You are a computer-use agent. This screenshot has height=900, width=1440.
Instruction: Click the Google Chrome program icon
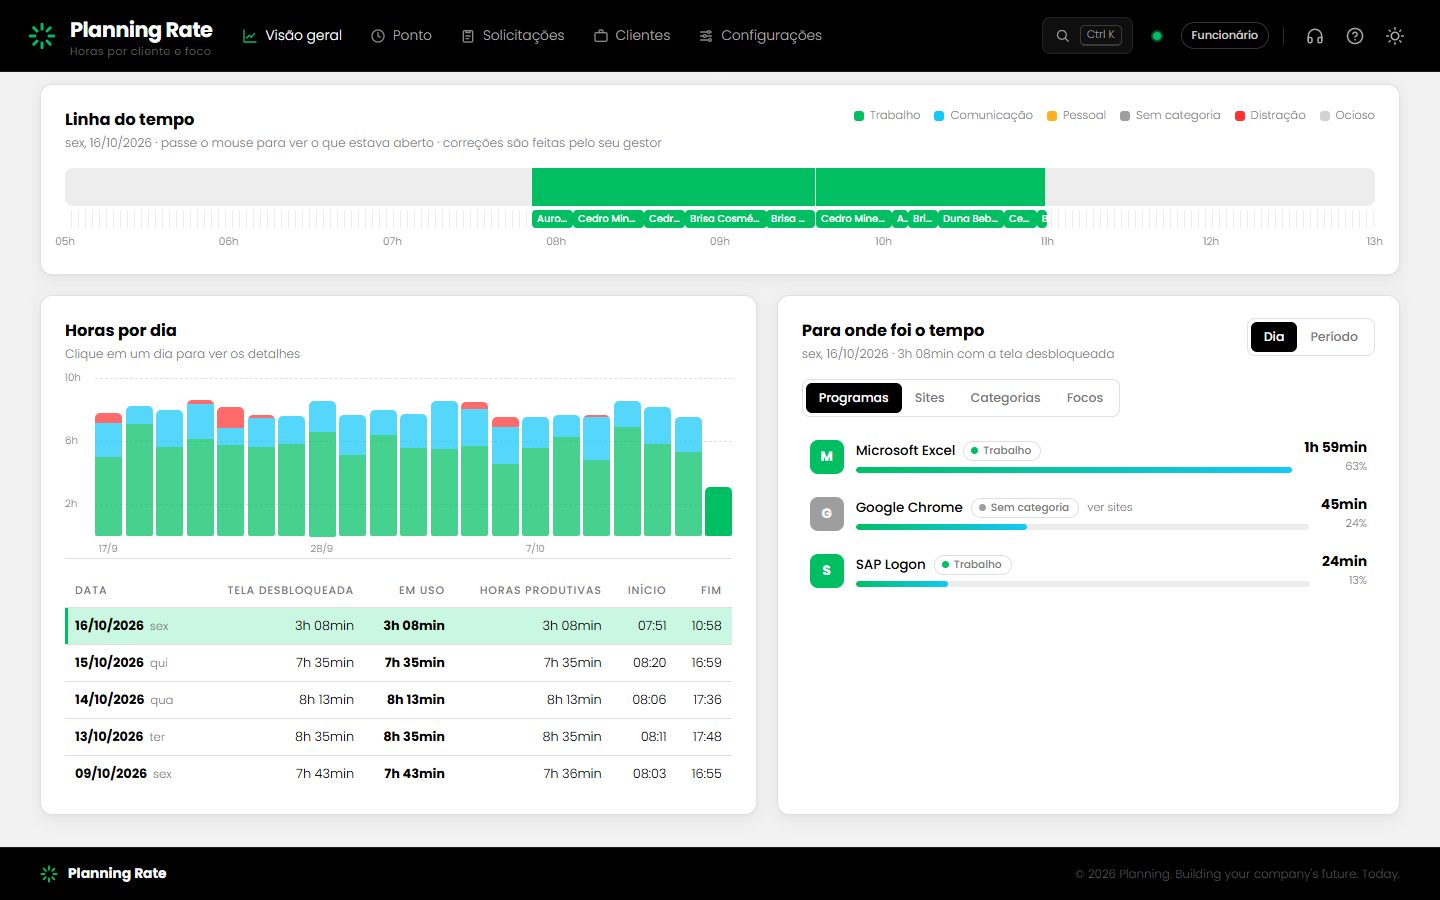[826, 514]
